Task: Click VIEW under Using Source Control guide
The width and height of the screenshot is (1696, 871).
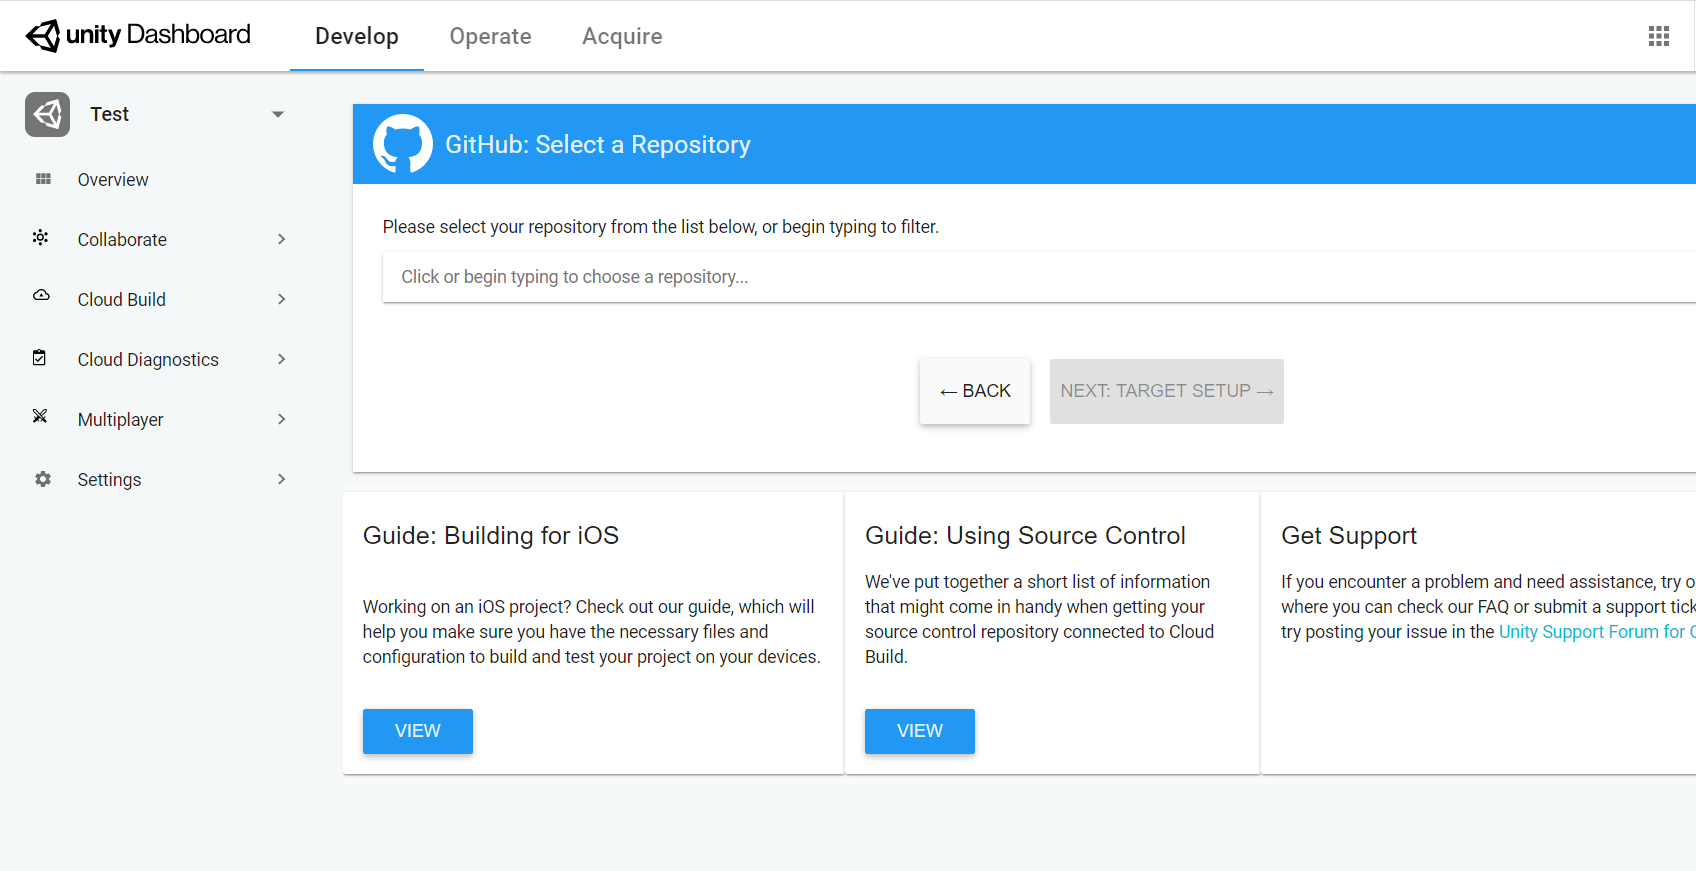Action: [x=920, y=731]
